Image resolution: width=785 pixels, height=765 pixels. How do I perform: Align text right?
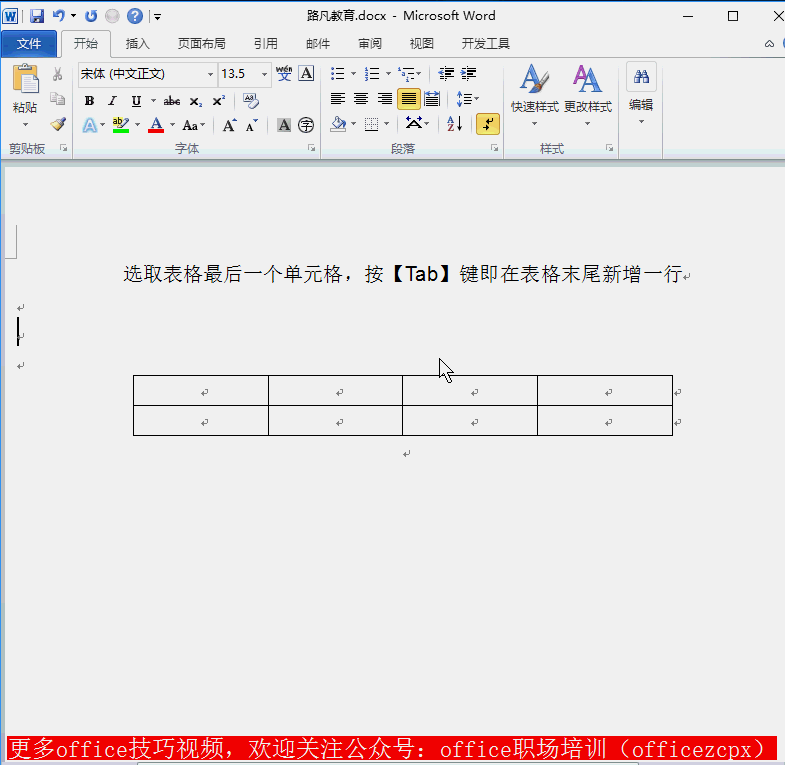[384, 99]
